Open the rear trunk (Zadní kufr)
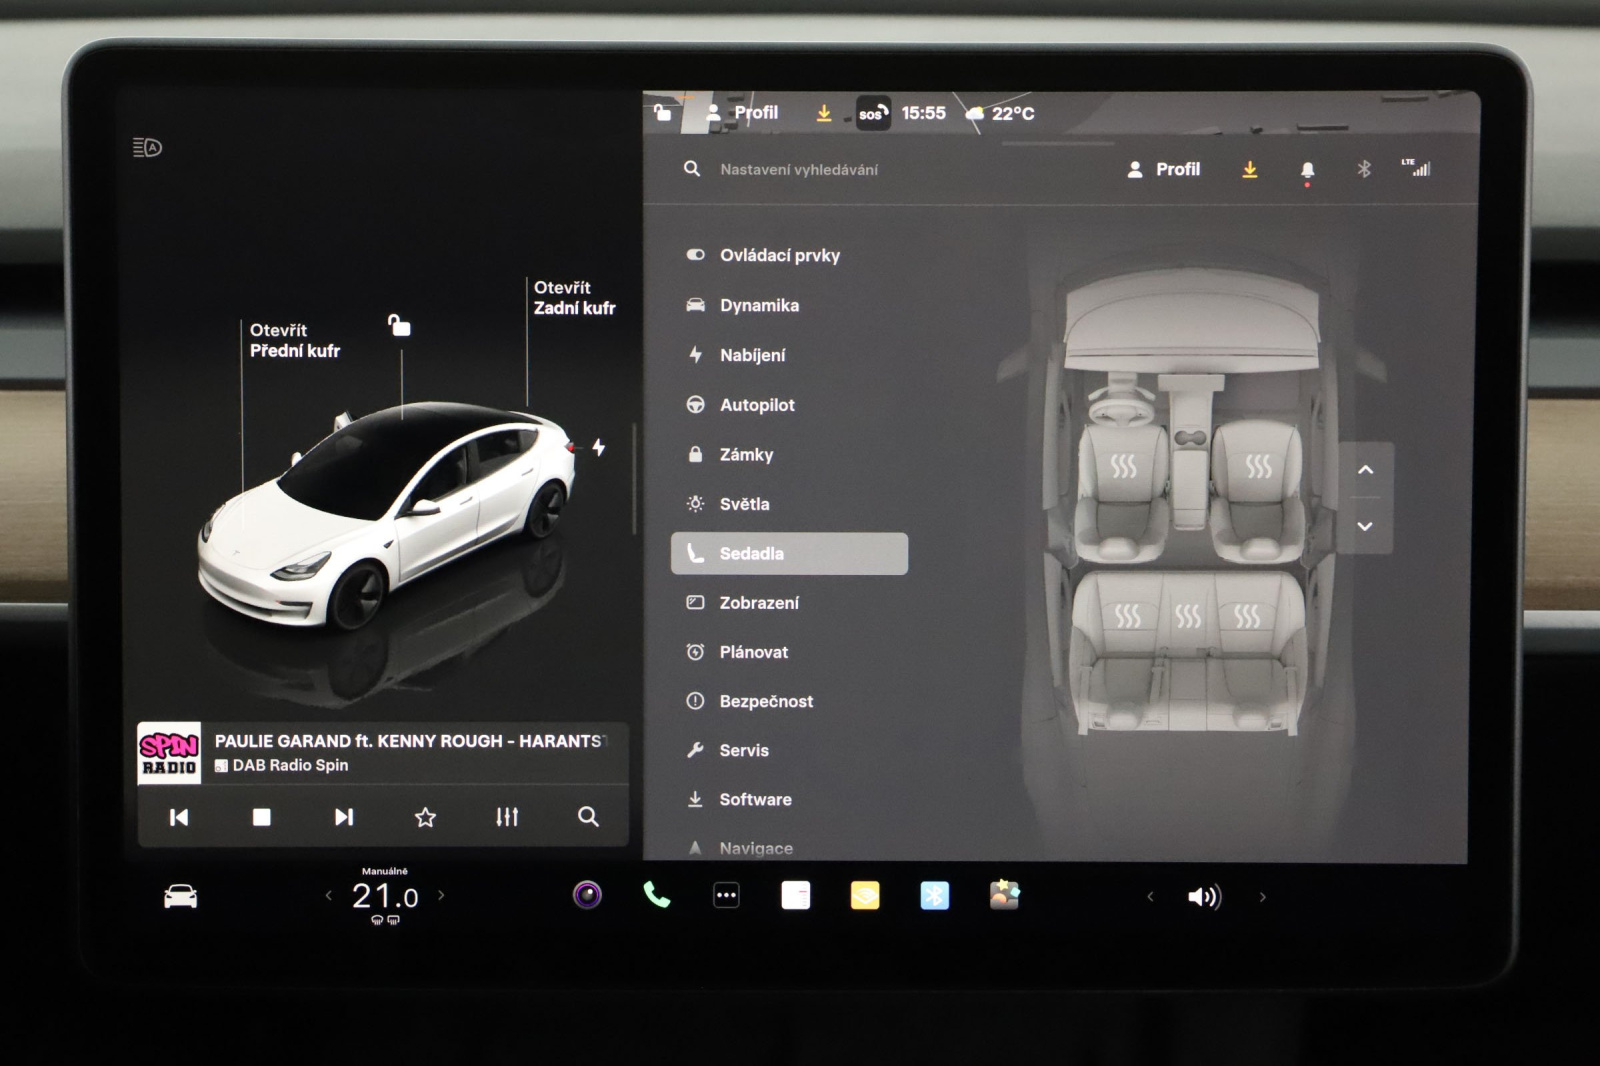The height and width of the screenshot is (1066, 1600). point(574,298)
